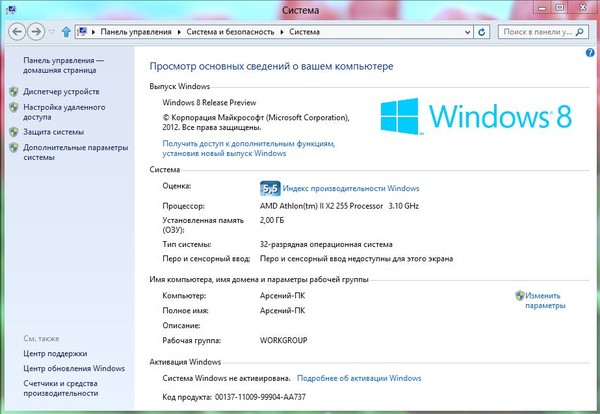Open 'Счетчики и средства производительности' link
Image resolution: width=600 pixels, height=414 pixels.
60,388
